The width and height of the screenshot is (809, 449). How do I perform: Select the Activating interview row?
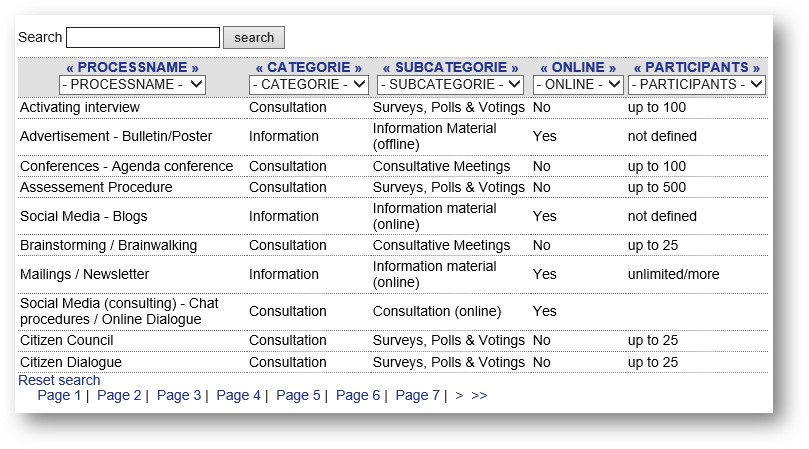tap(393, 107)
